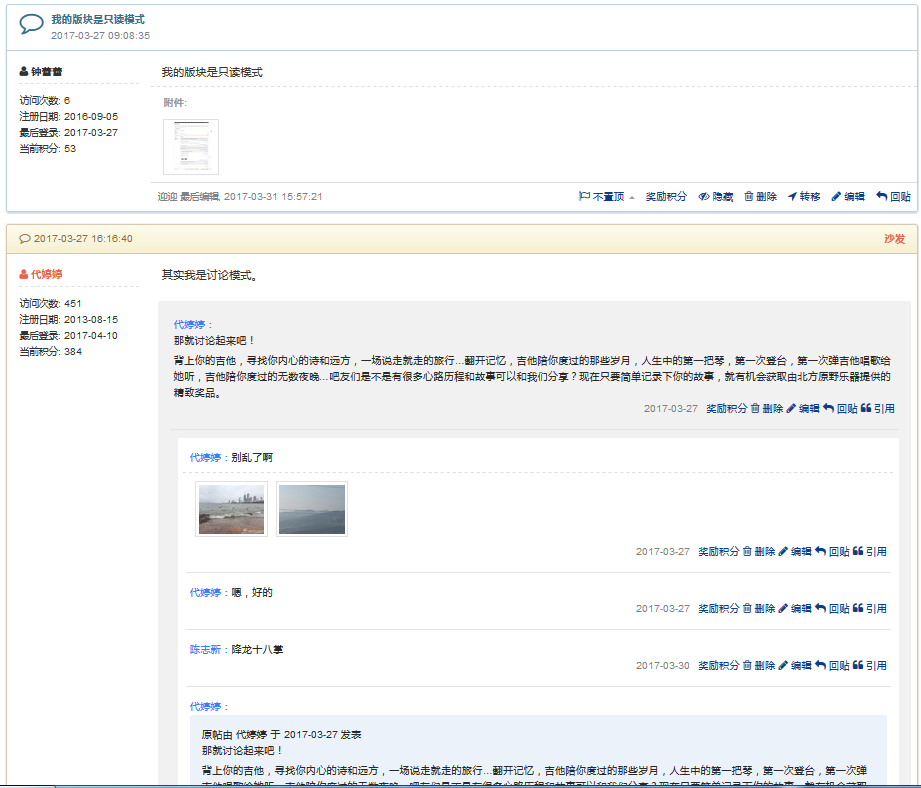Screen dimensions: 921x788
Task: Open the second beach photo thumbnail
Action: [x=312, y=509]
